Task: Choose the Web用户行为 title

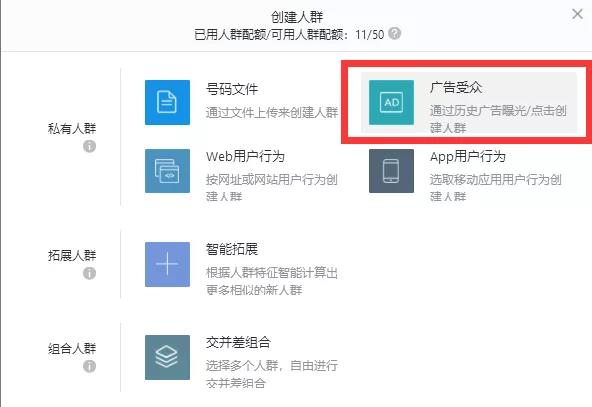Action: tap(245, 156)
